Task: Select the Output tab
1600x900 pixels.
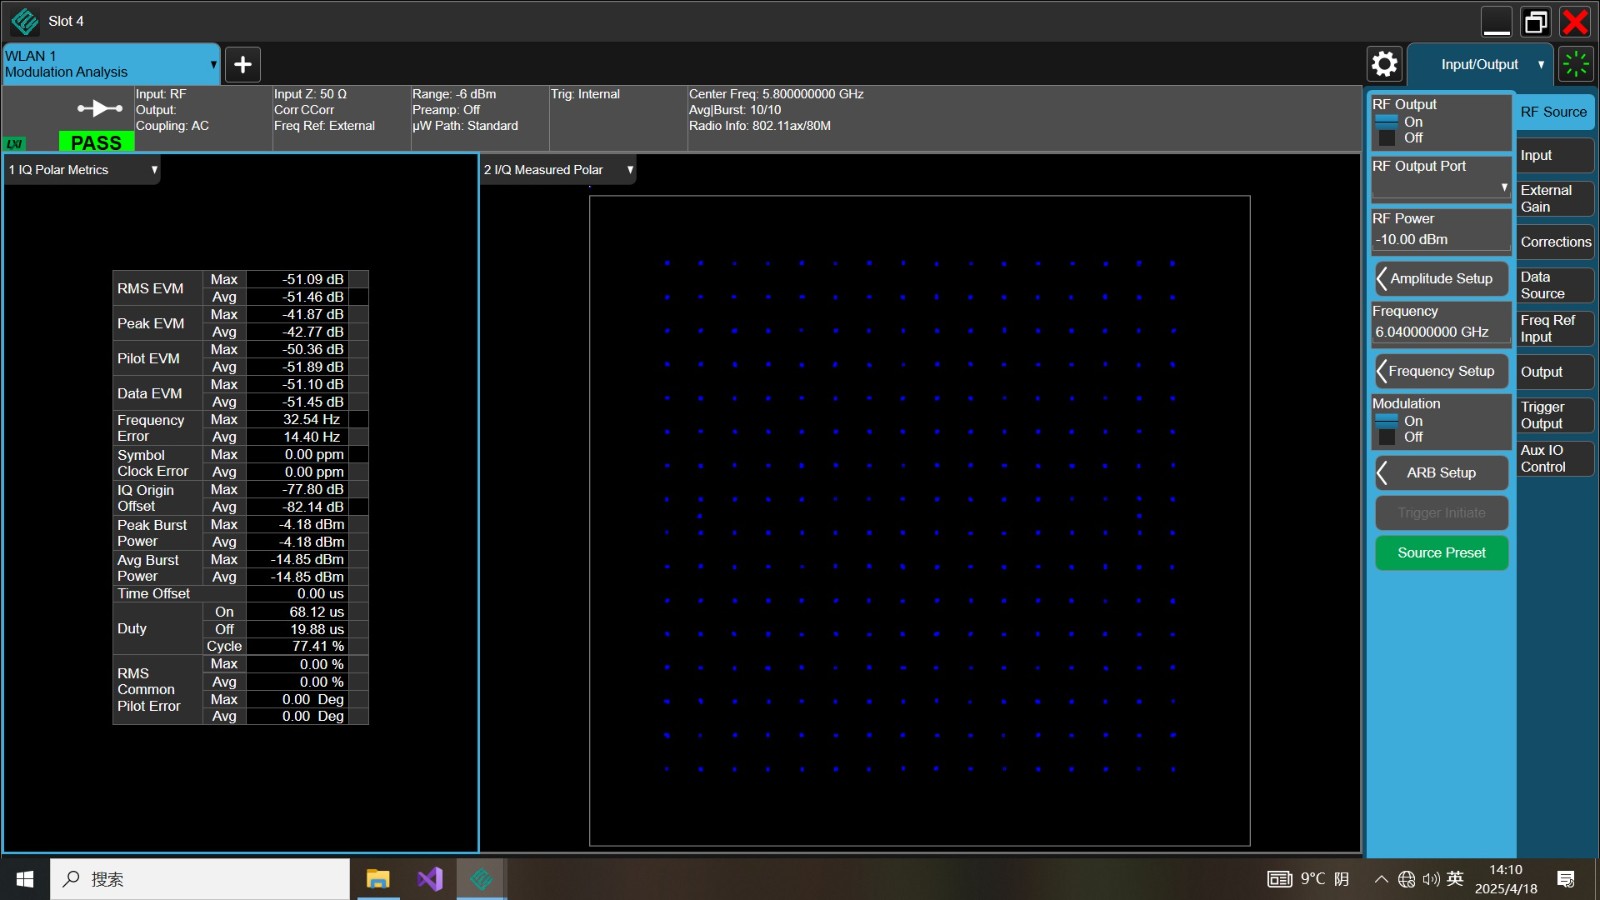Action: (x=1555, y=372)
